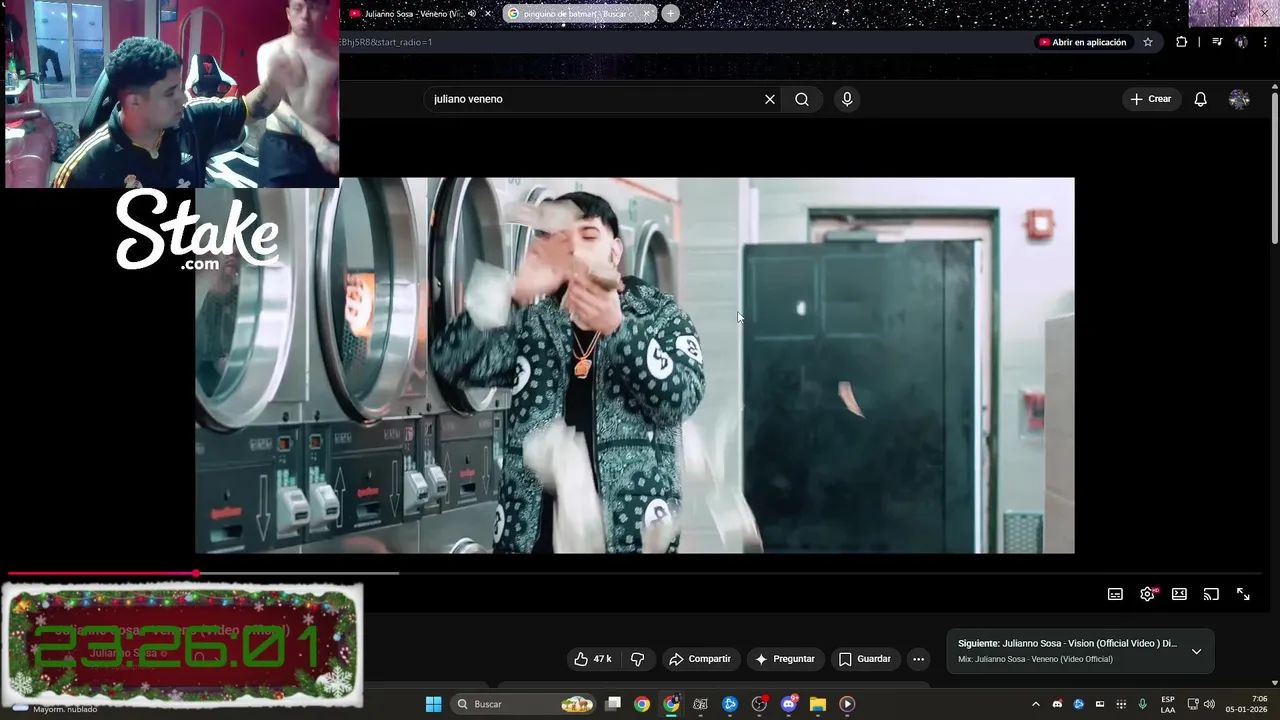Click the video frame to pause
1280x720 pixels.
(x=635, y=366)
